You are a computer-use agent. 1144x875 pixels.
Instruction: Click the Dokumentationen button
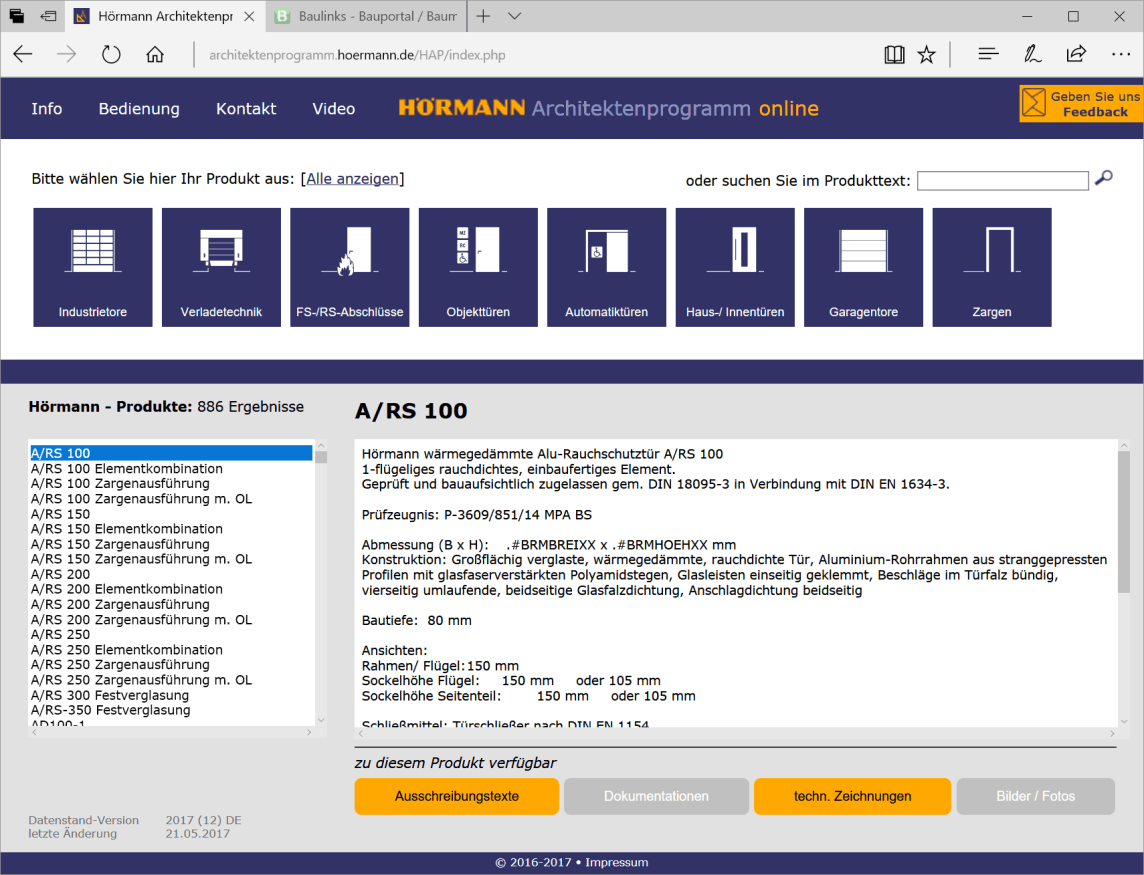point(656,796)
